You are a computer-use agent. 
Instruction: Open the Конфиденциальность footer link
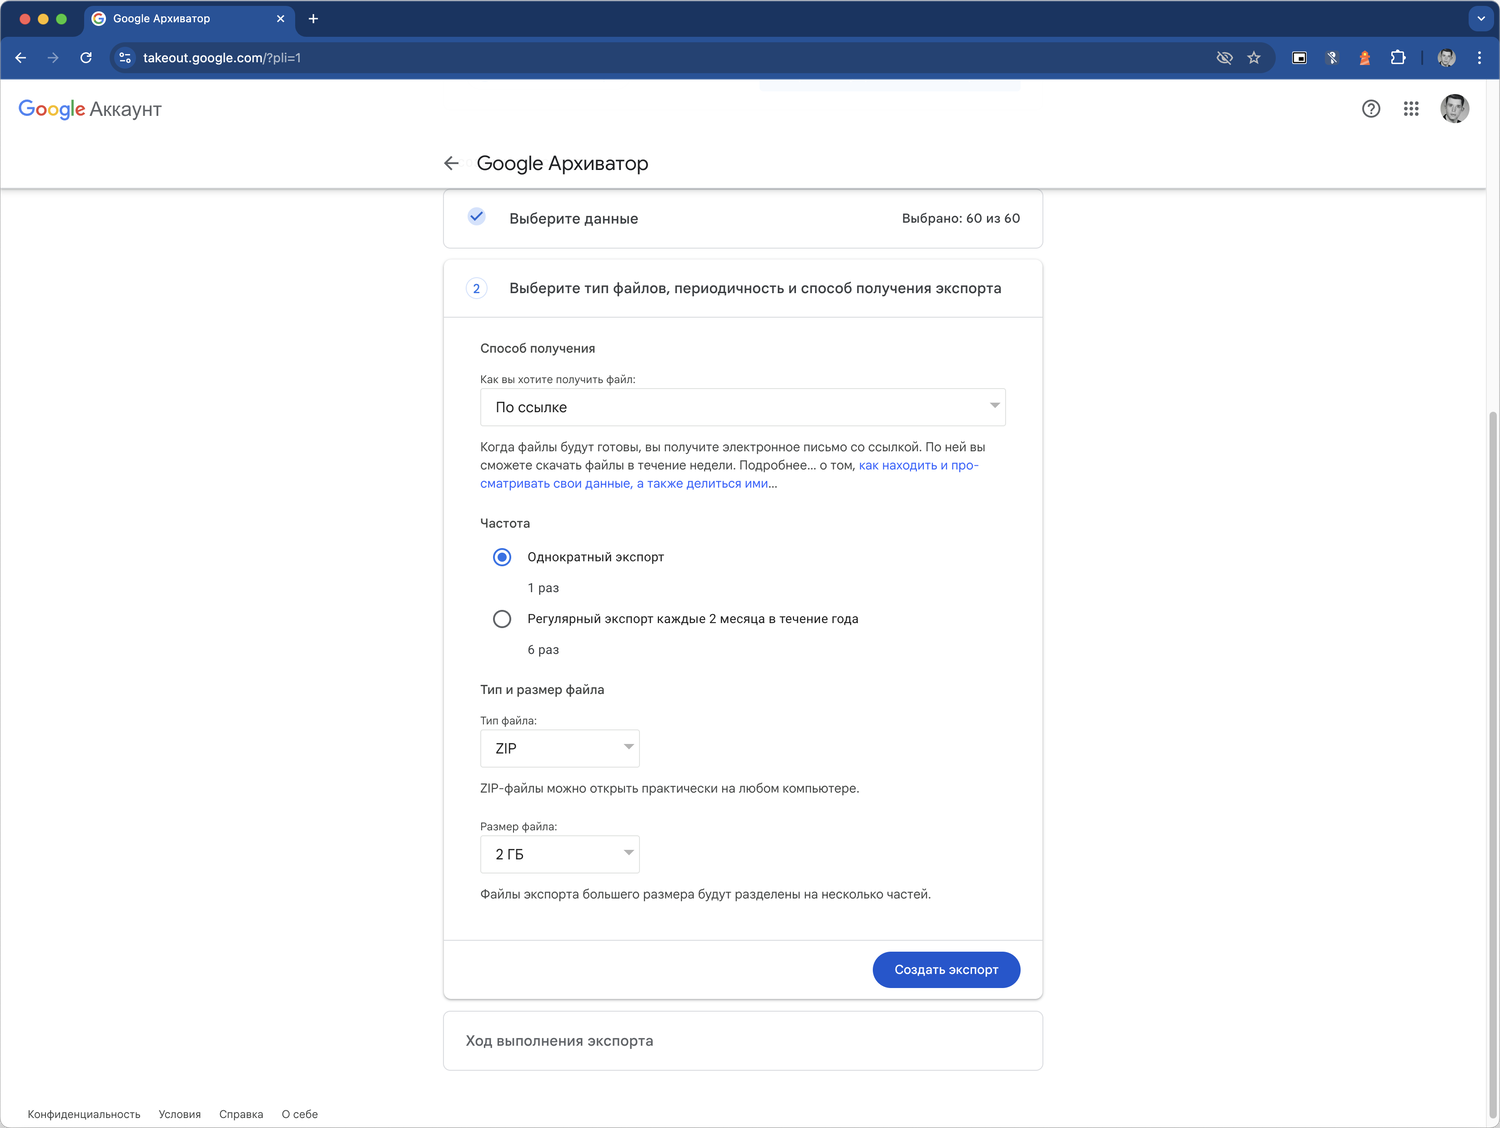coord(84,1114)
